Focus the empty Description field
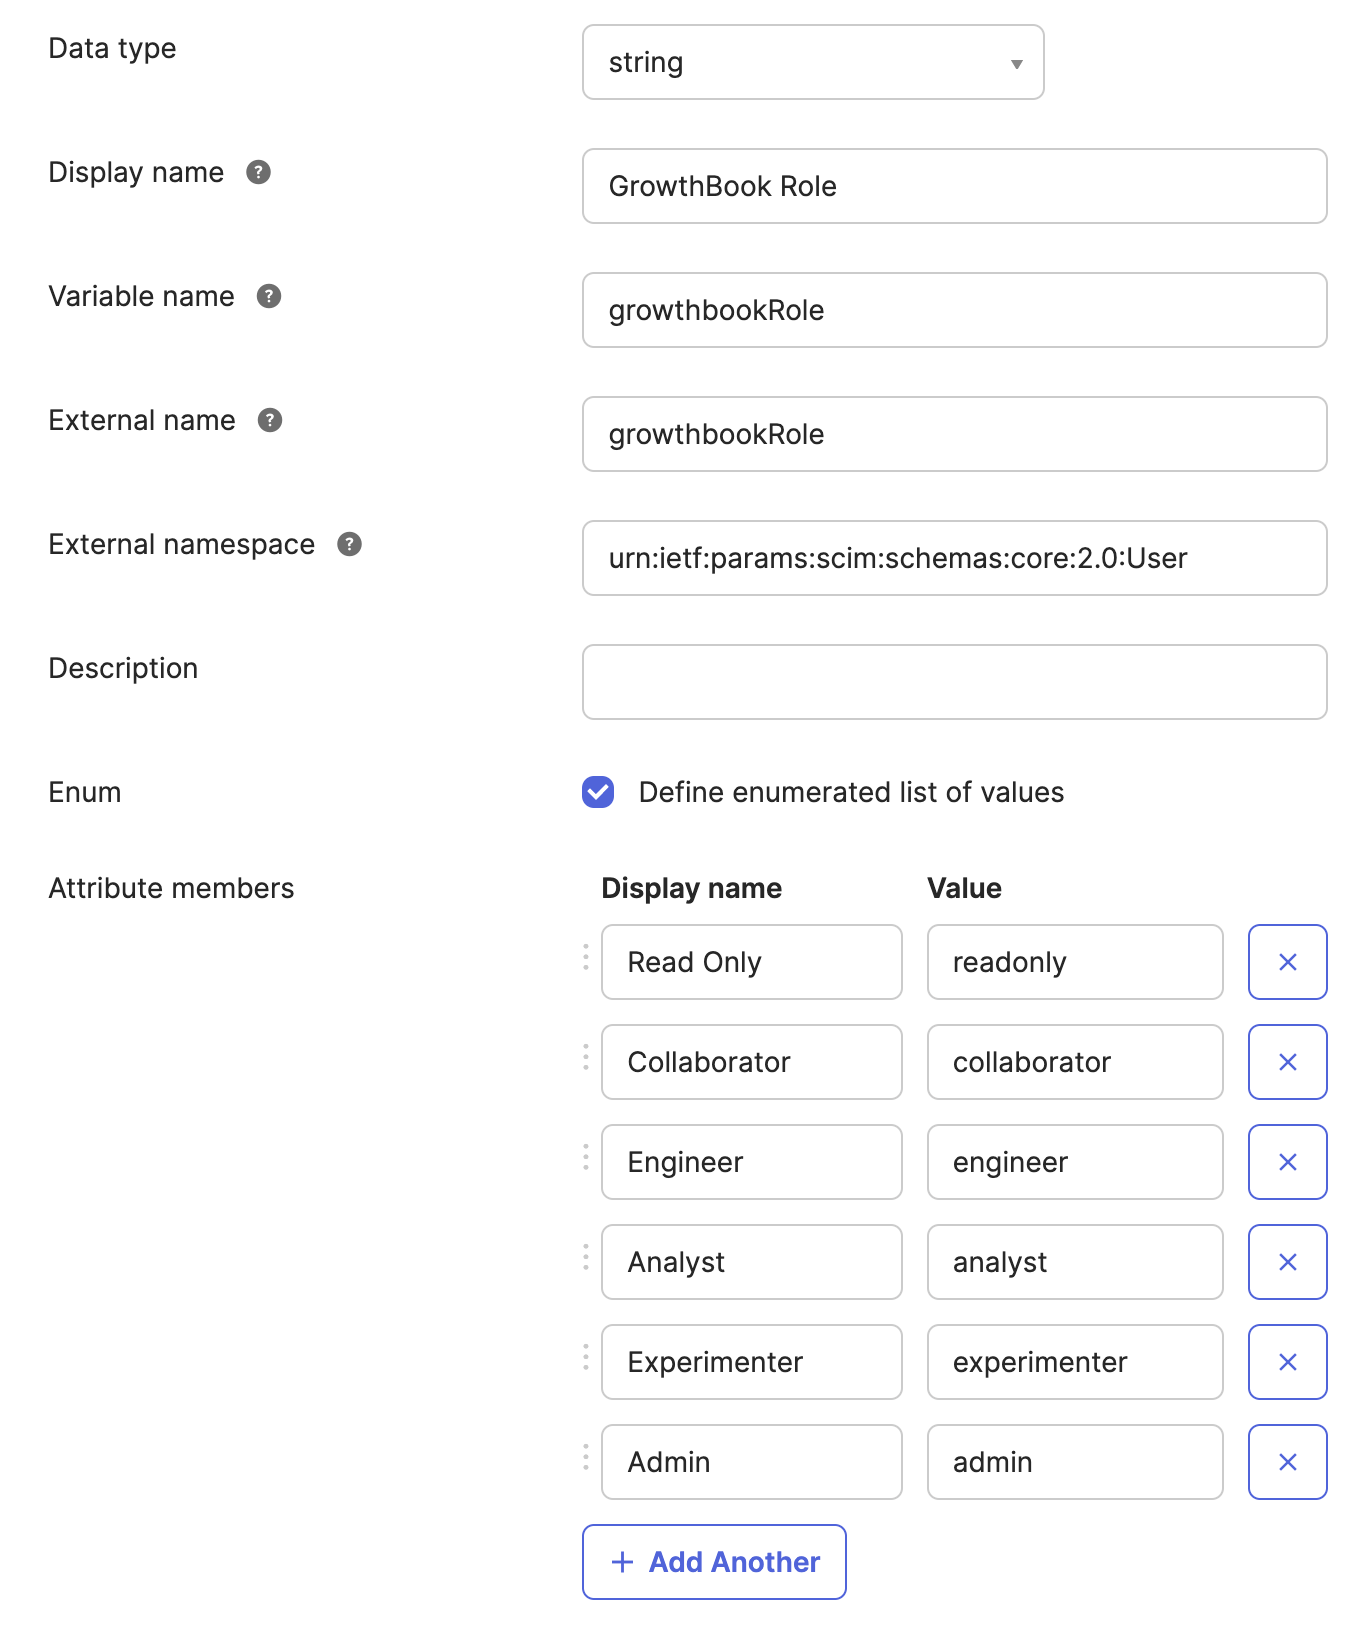Image resolution: width=1372 pixels, height=1638 pixels. pyautogui.click(x=954, y=682)
